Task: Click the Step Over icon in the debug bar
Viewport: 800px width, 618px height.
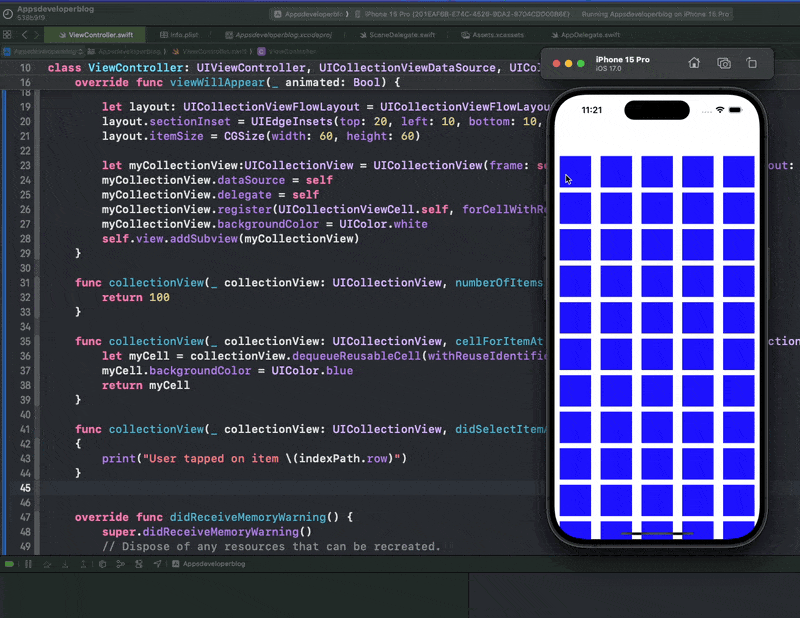Action: click(x=46, y=563)
